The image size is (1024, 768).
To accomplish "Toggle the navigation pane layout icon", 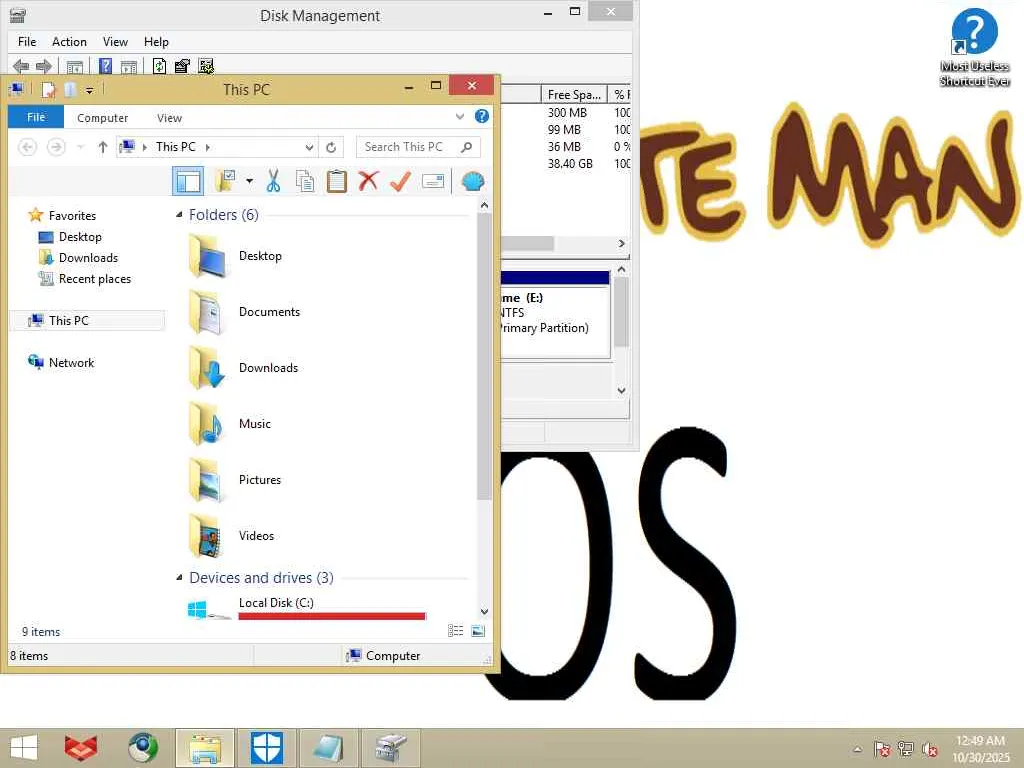I will click(x=188, y=181).
